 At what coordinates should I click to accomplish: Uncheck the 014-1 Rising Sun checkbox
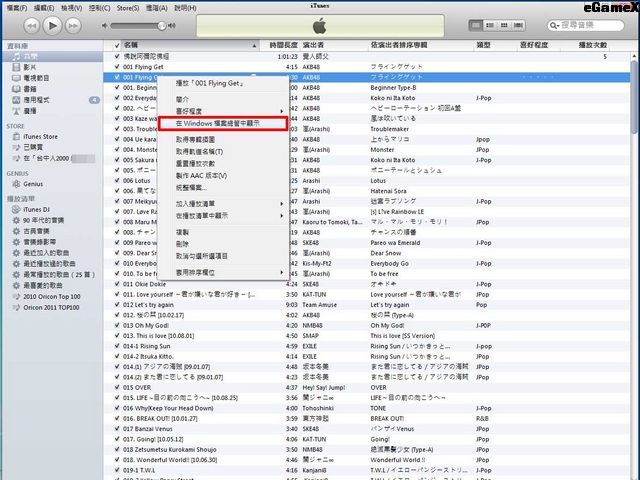tap(117, 346)
